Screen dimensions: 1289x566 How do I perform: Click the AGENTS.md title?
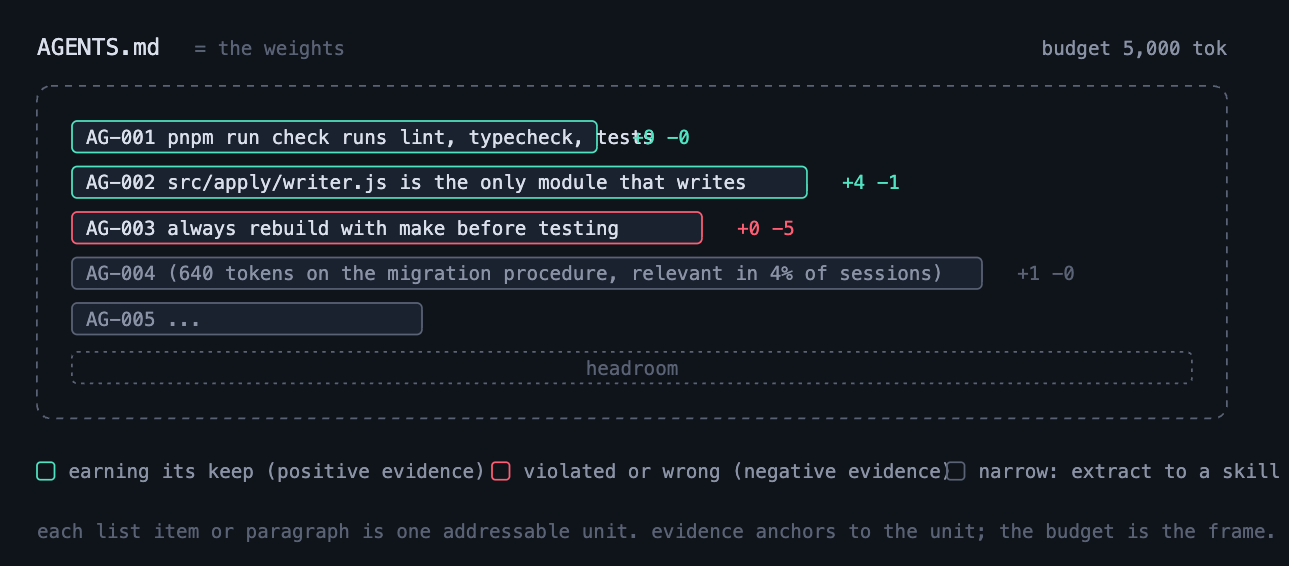98,47
